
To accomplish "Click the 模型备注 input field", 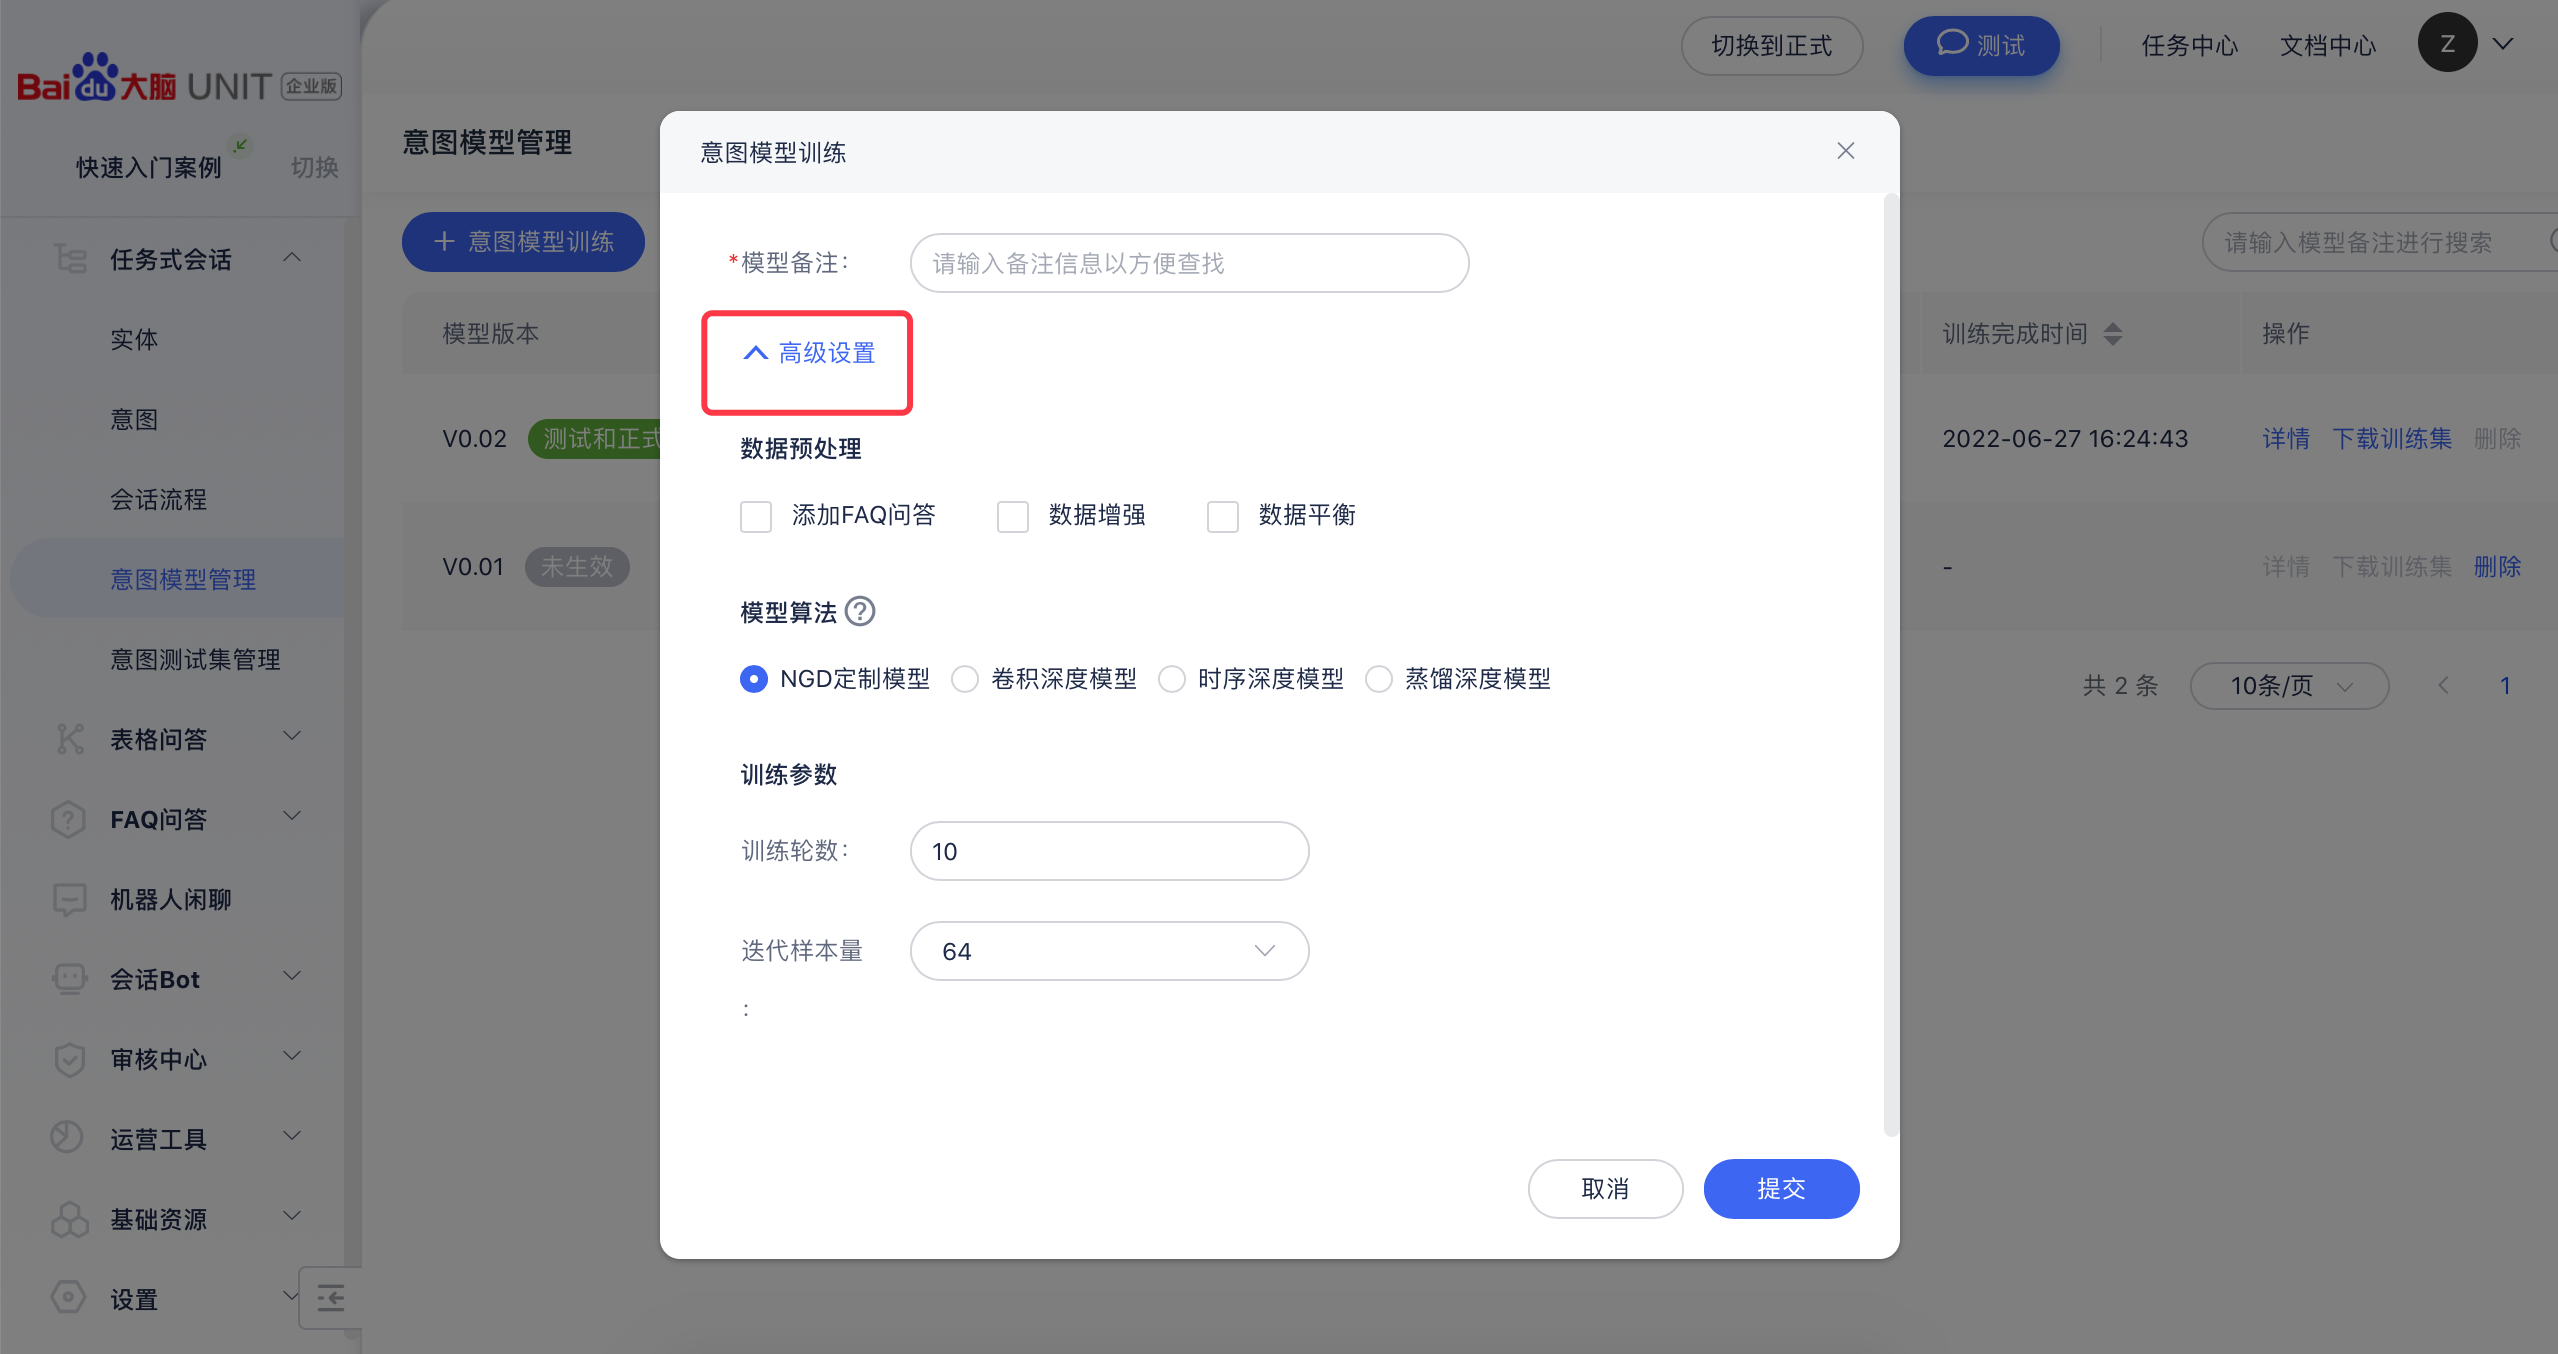I will click(1188, 263).
